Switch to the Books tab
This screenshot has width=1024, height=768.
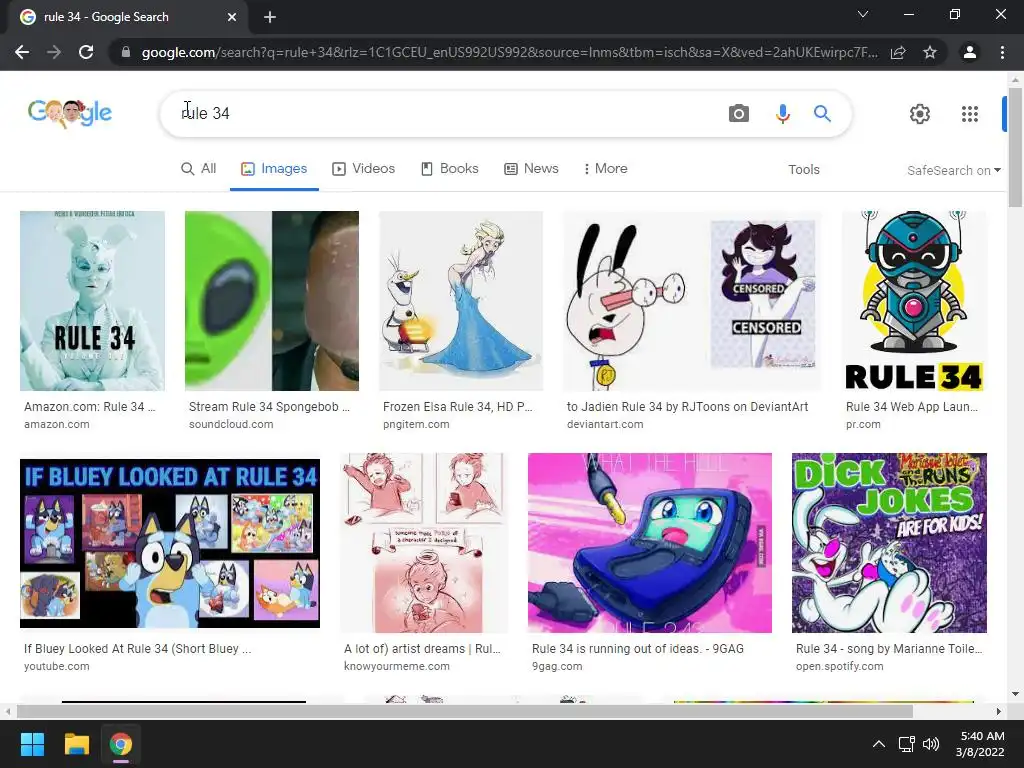tap(450, 168)
